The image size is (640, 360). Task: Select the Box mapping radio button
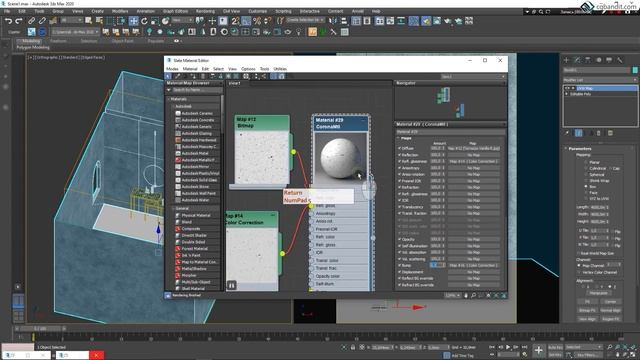(x=586, y=187)
